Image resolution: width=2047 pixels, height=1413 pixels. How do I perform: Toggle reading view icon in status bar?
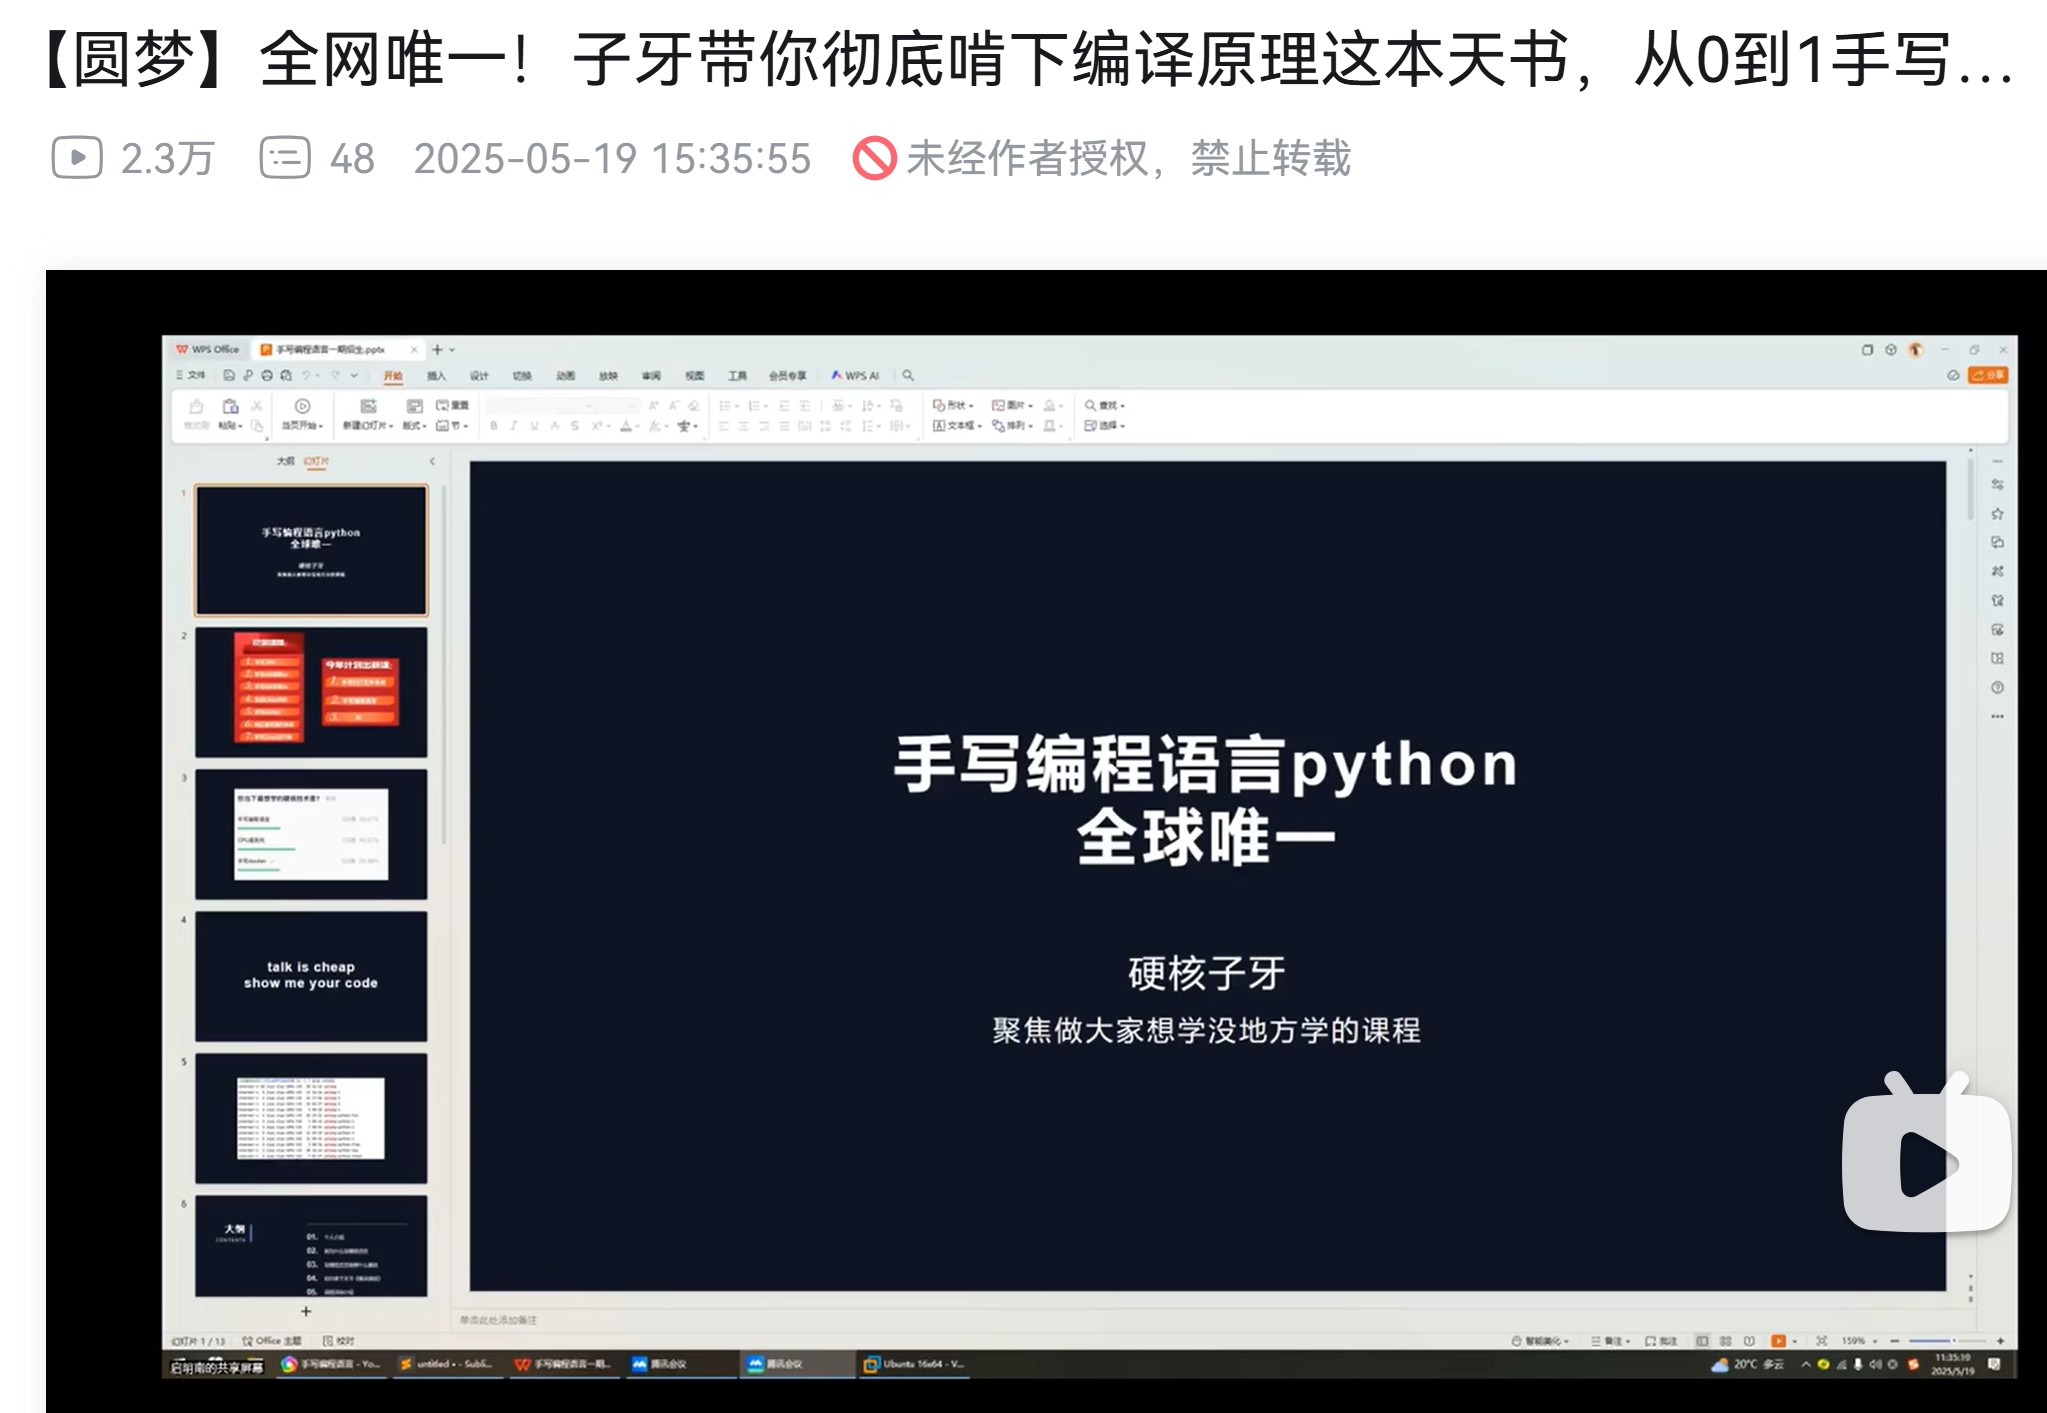pos(1749,1341)
